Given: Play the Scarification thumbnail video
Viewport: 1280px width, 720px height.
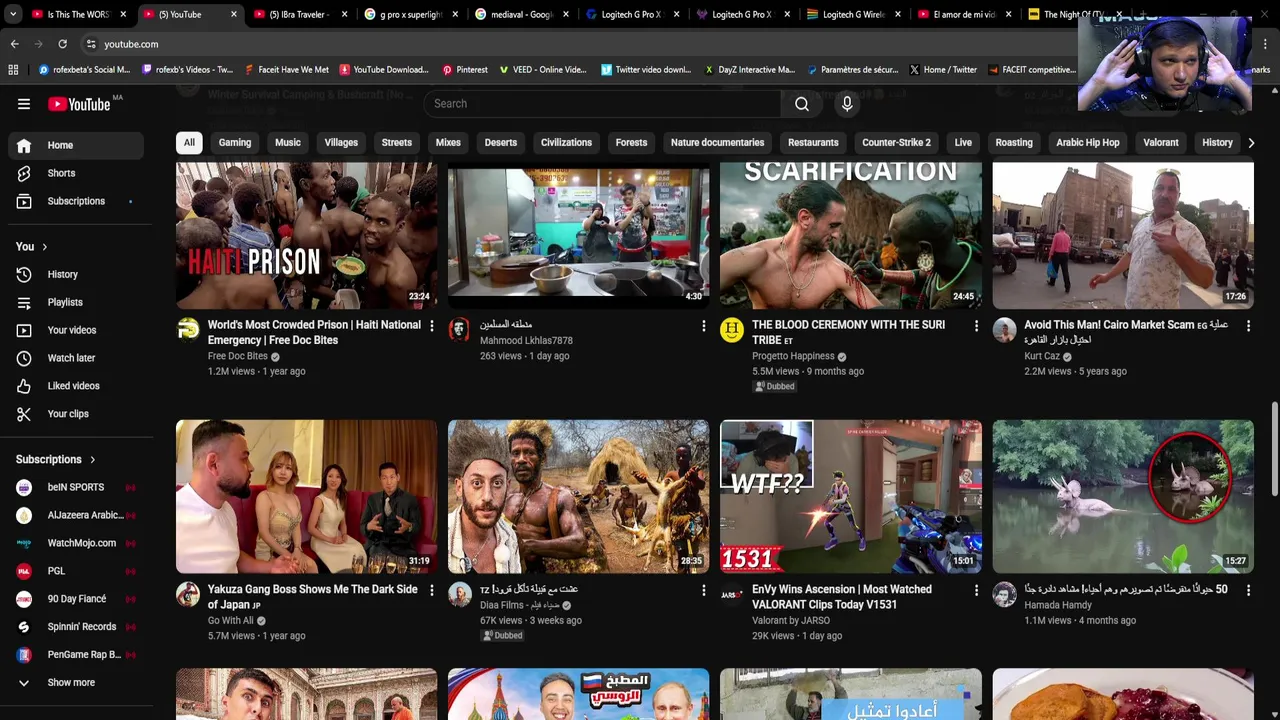Looking at the screenshot, I should coord(851,235).
